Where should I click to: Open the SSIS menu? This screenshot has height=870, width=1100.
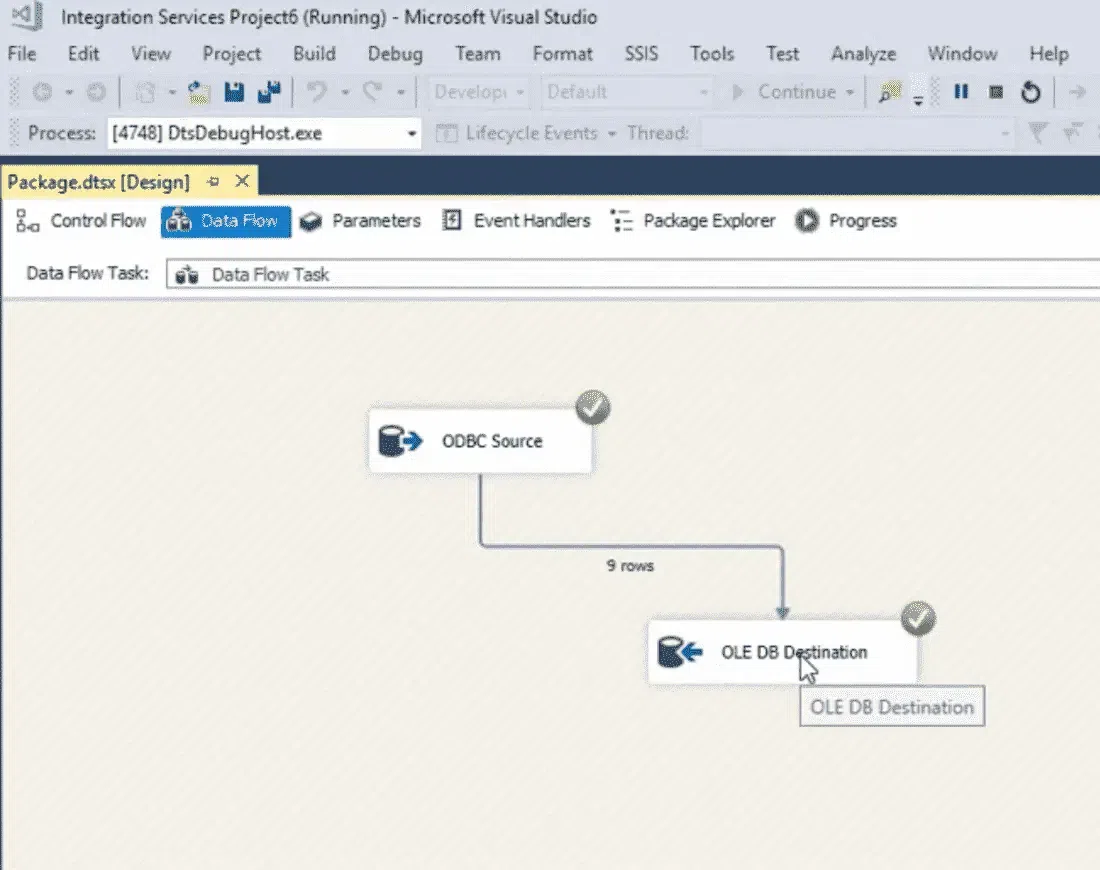pos(641,54)
